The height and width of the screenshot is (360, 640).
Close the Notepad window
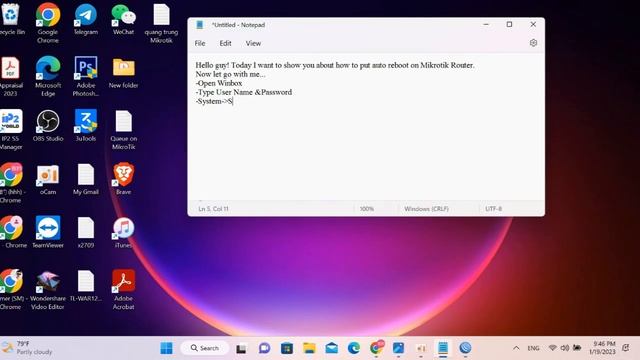[x=533, y=24]
